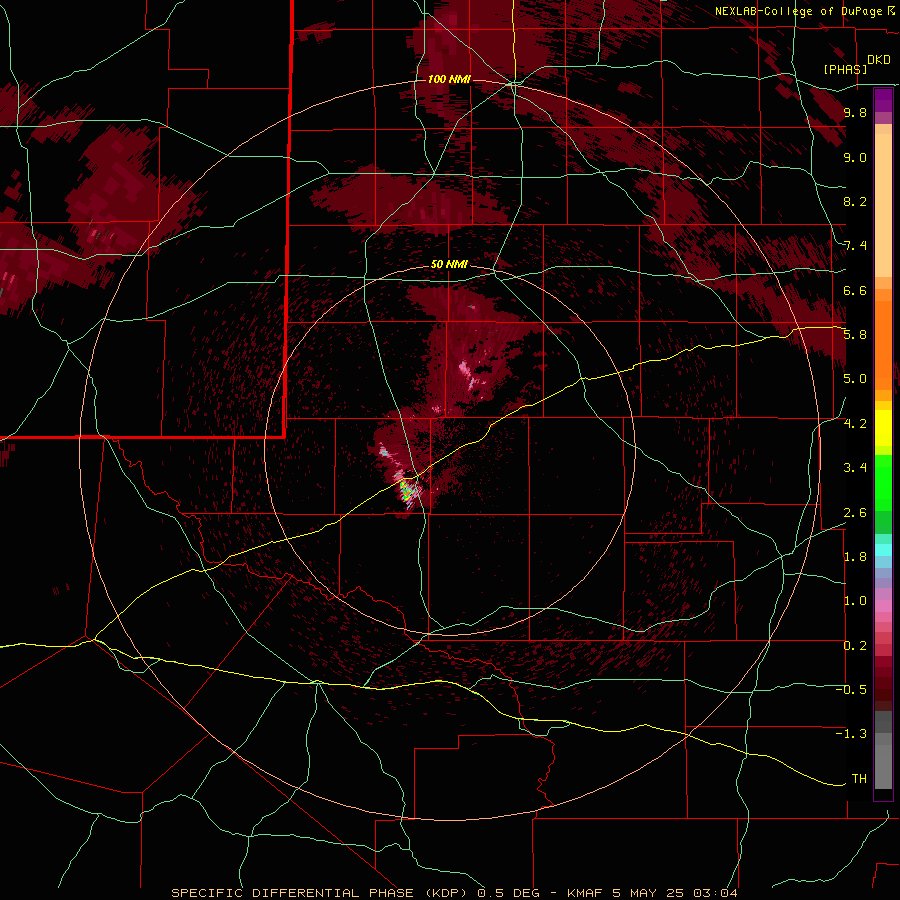This screenshot has width=900, height=900.
Task: Select the 0.2 scale value
Action: click(x=855, y=646)
